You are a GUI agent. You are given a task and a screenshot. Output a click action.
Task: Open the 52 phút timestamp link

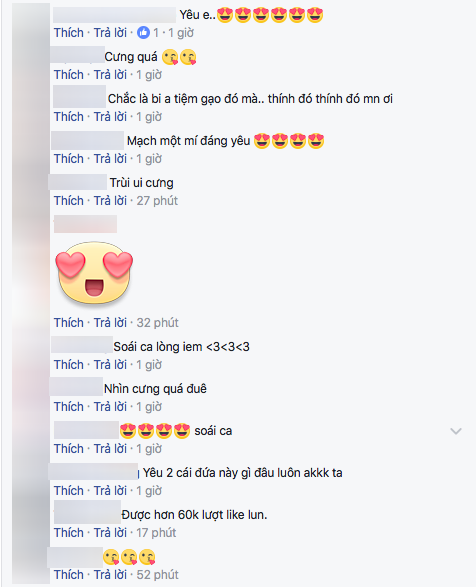157,575
